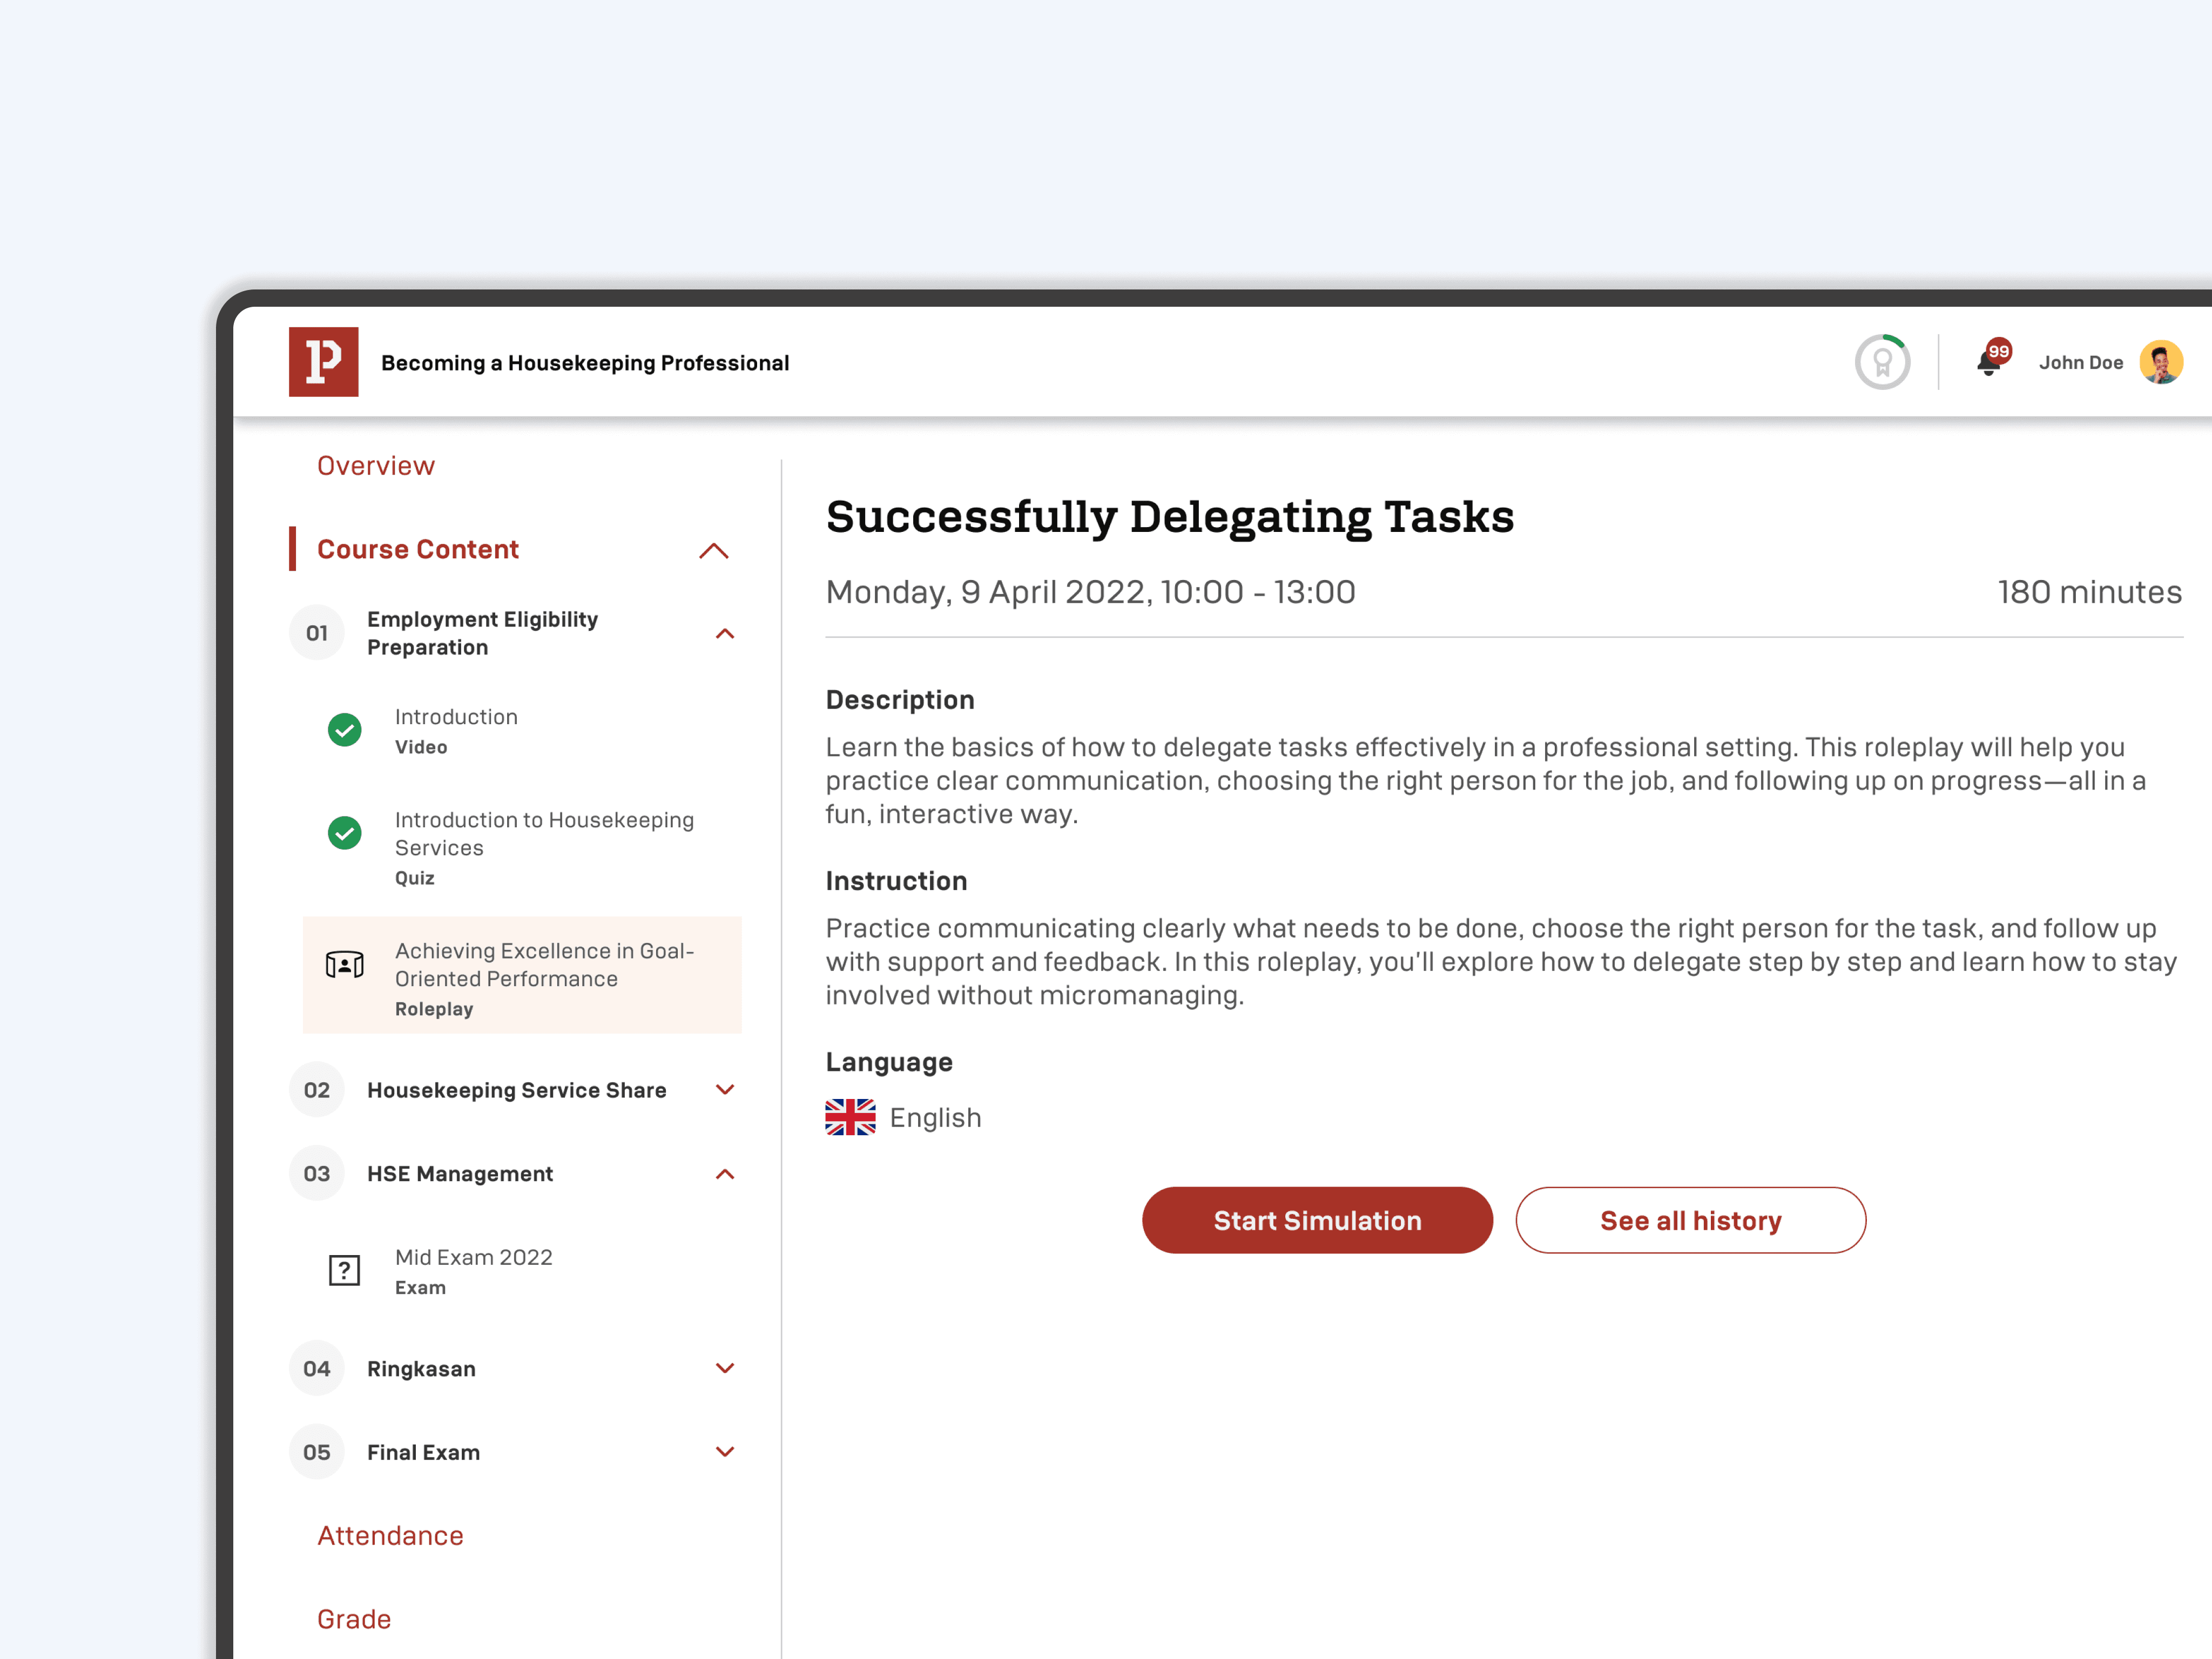Image resolution: width=2212 pixels, height=1659 pixels.
Task: Click the 04 module number badge
Action: click(x=316, y=1369)
